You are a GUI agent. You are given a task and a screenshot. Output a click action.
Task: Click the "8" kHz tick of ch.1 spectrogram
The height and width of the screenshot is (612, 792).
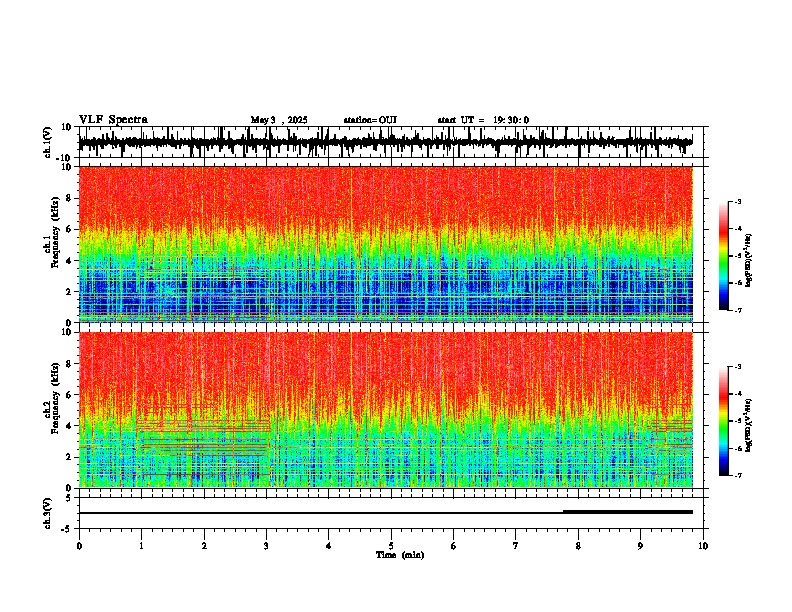tap(70, 198)
